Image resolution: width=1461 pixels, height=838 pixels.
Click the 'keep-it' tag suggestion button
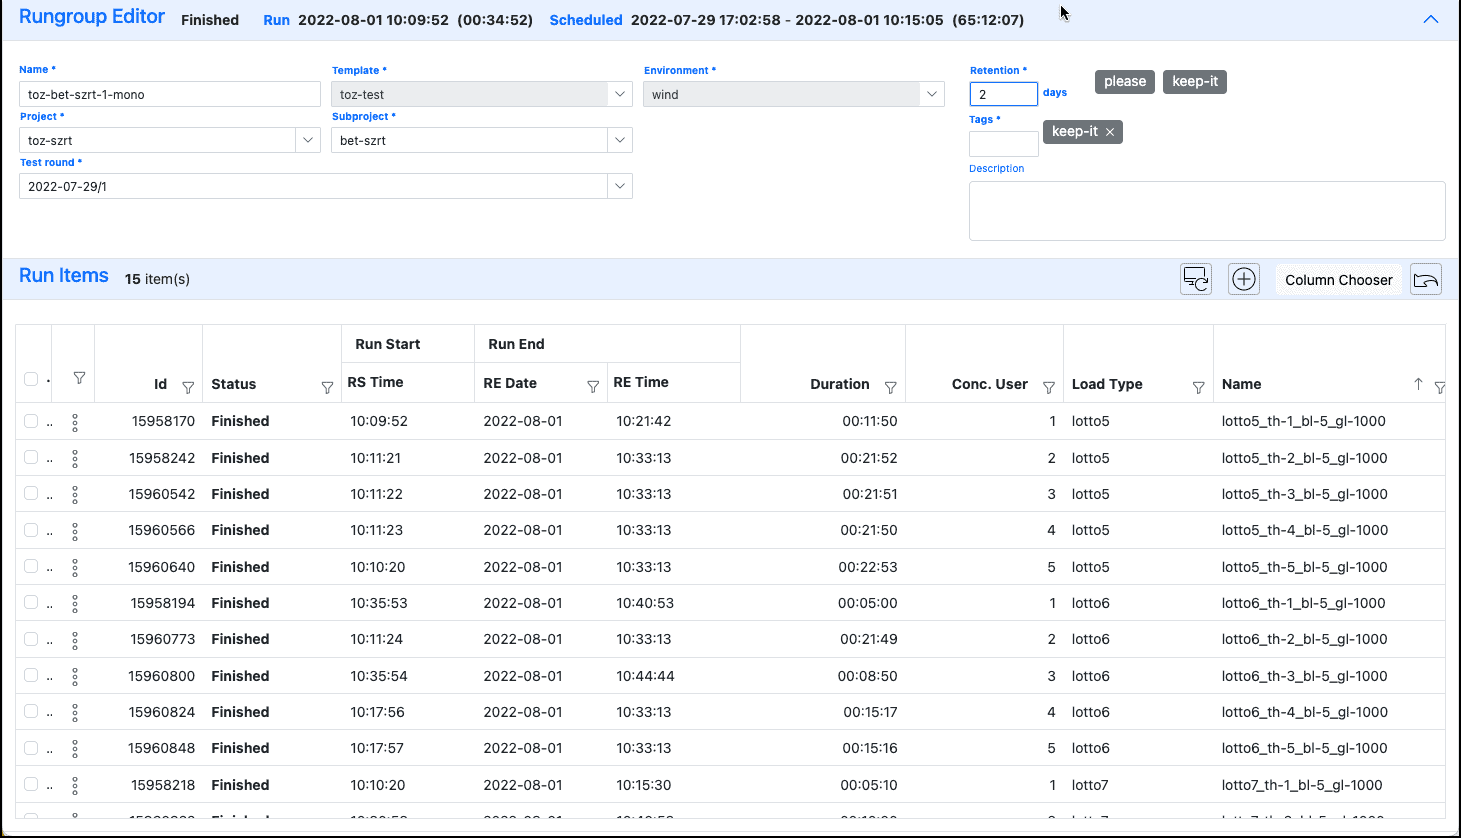(x=1195, y=82)
